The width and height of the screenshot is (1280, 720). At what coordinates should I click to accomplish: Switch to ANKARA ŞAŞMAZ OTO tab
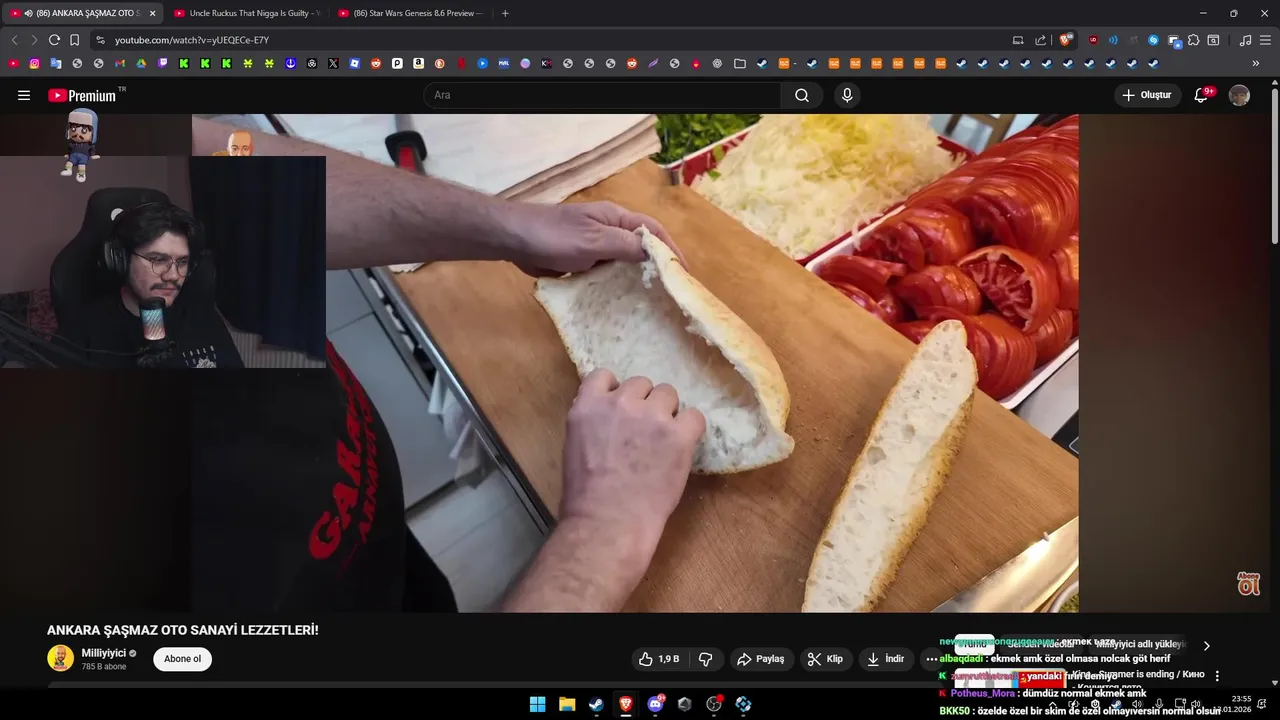tap(81, 13)
